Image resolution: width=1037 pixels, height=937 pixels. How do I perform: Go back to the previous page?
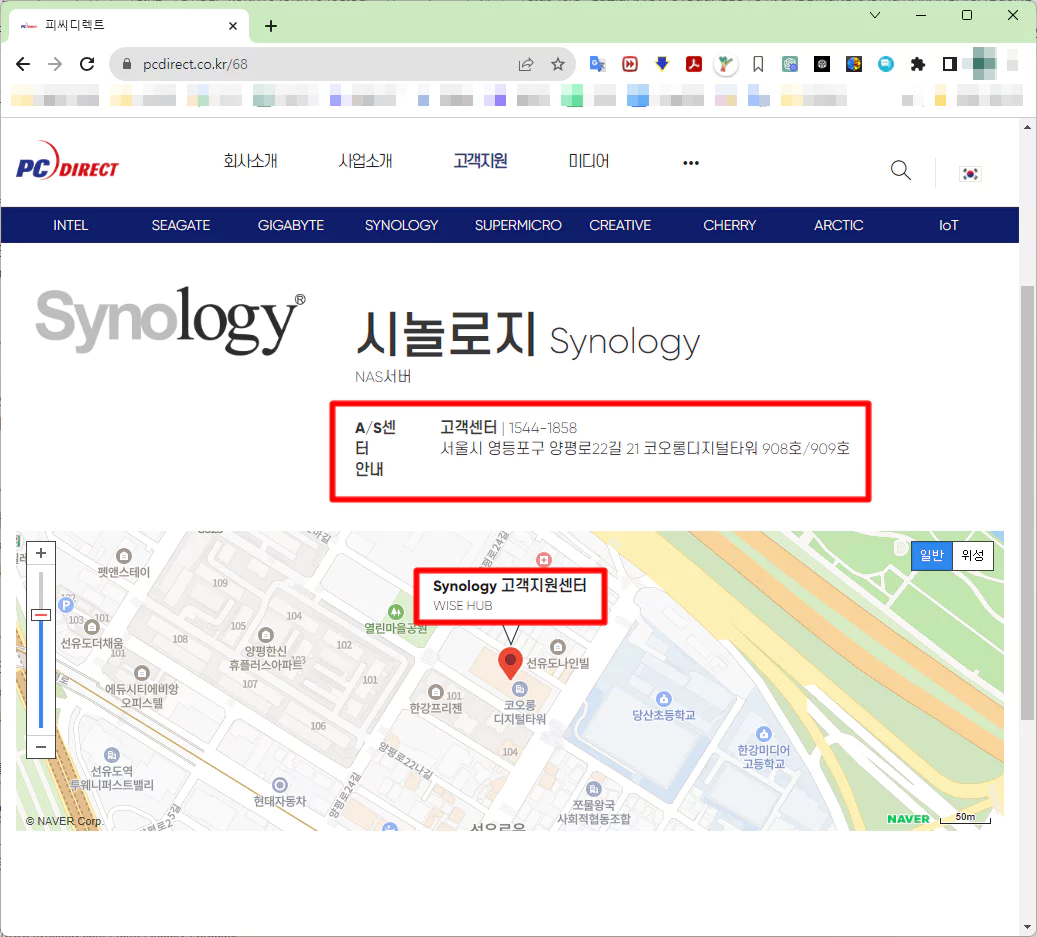(23, 64)
